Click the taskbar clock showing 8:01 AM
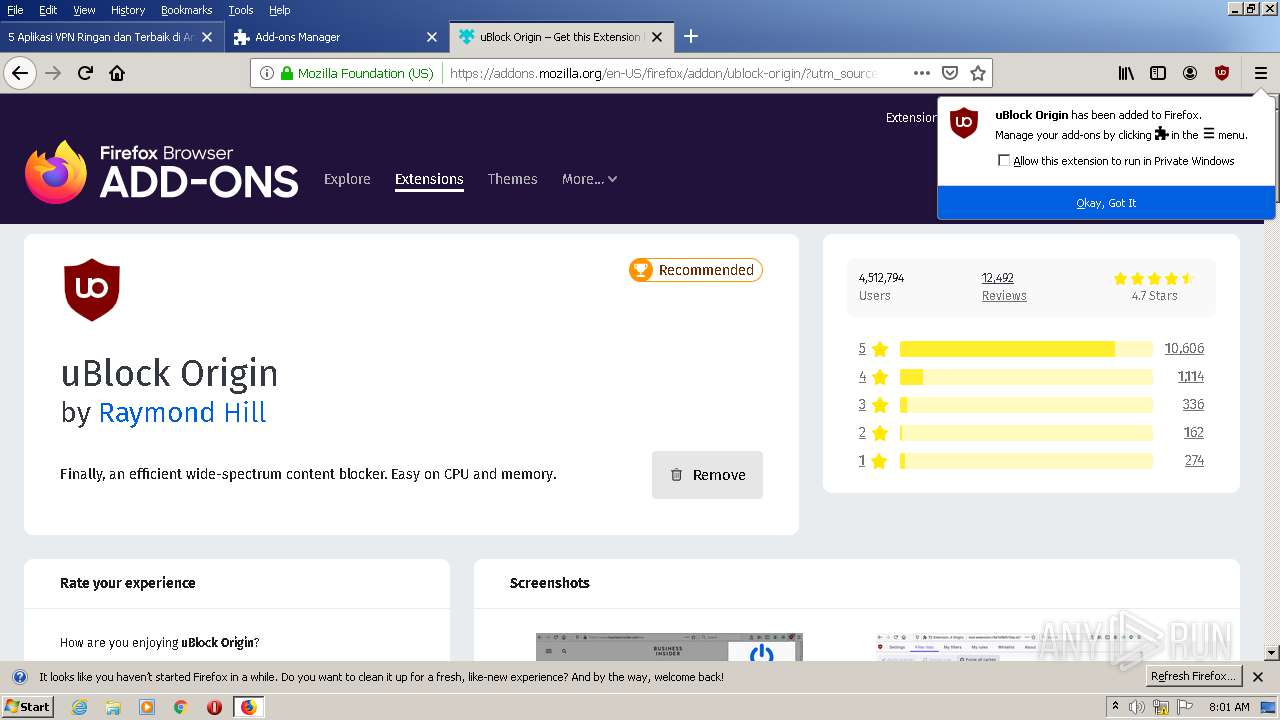The height and width of the screenshot is (720, 1280). [1229, 707]
